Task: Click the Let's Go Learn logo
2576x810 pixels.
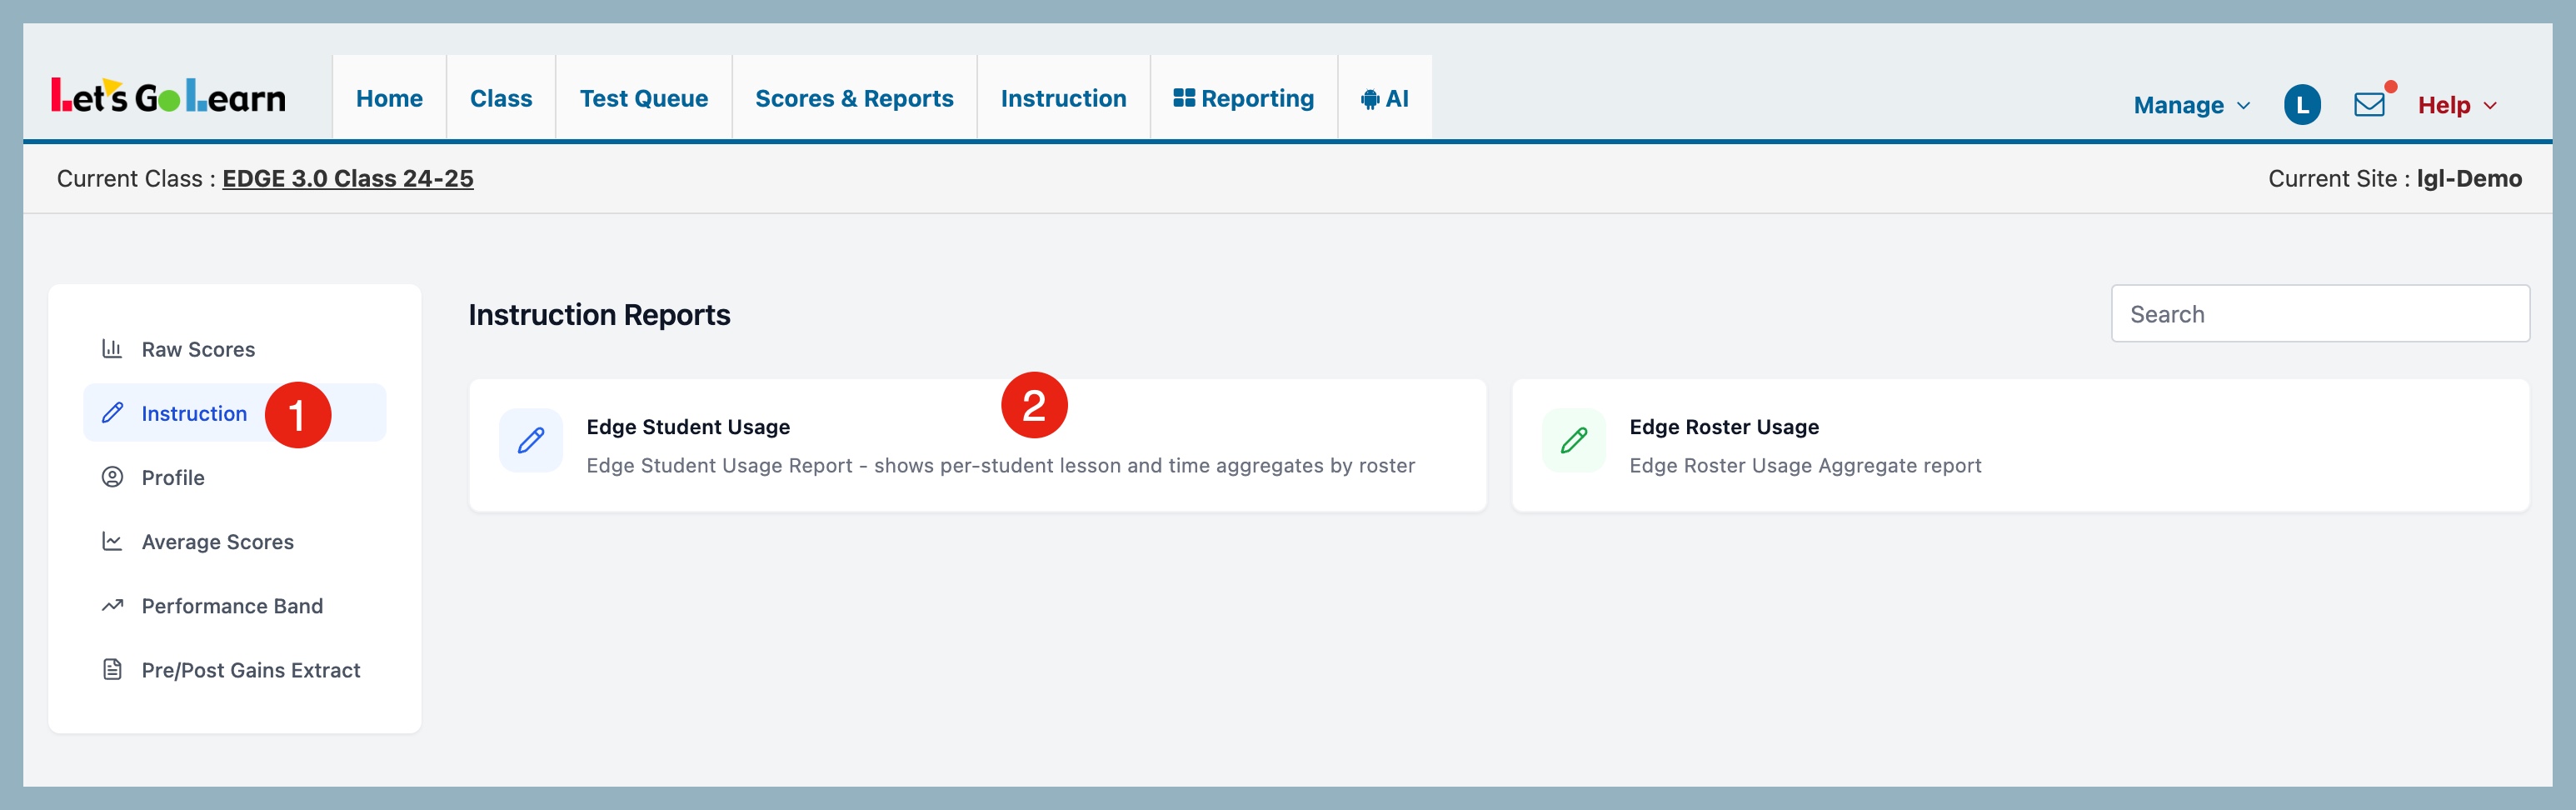Action: 168,97
